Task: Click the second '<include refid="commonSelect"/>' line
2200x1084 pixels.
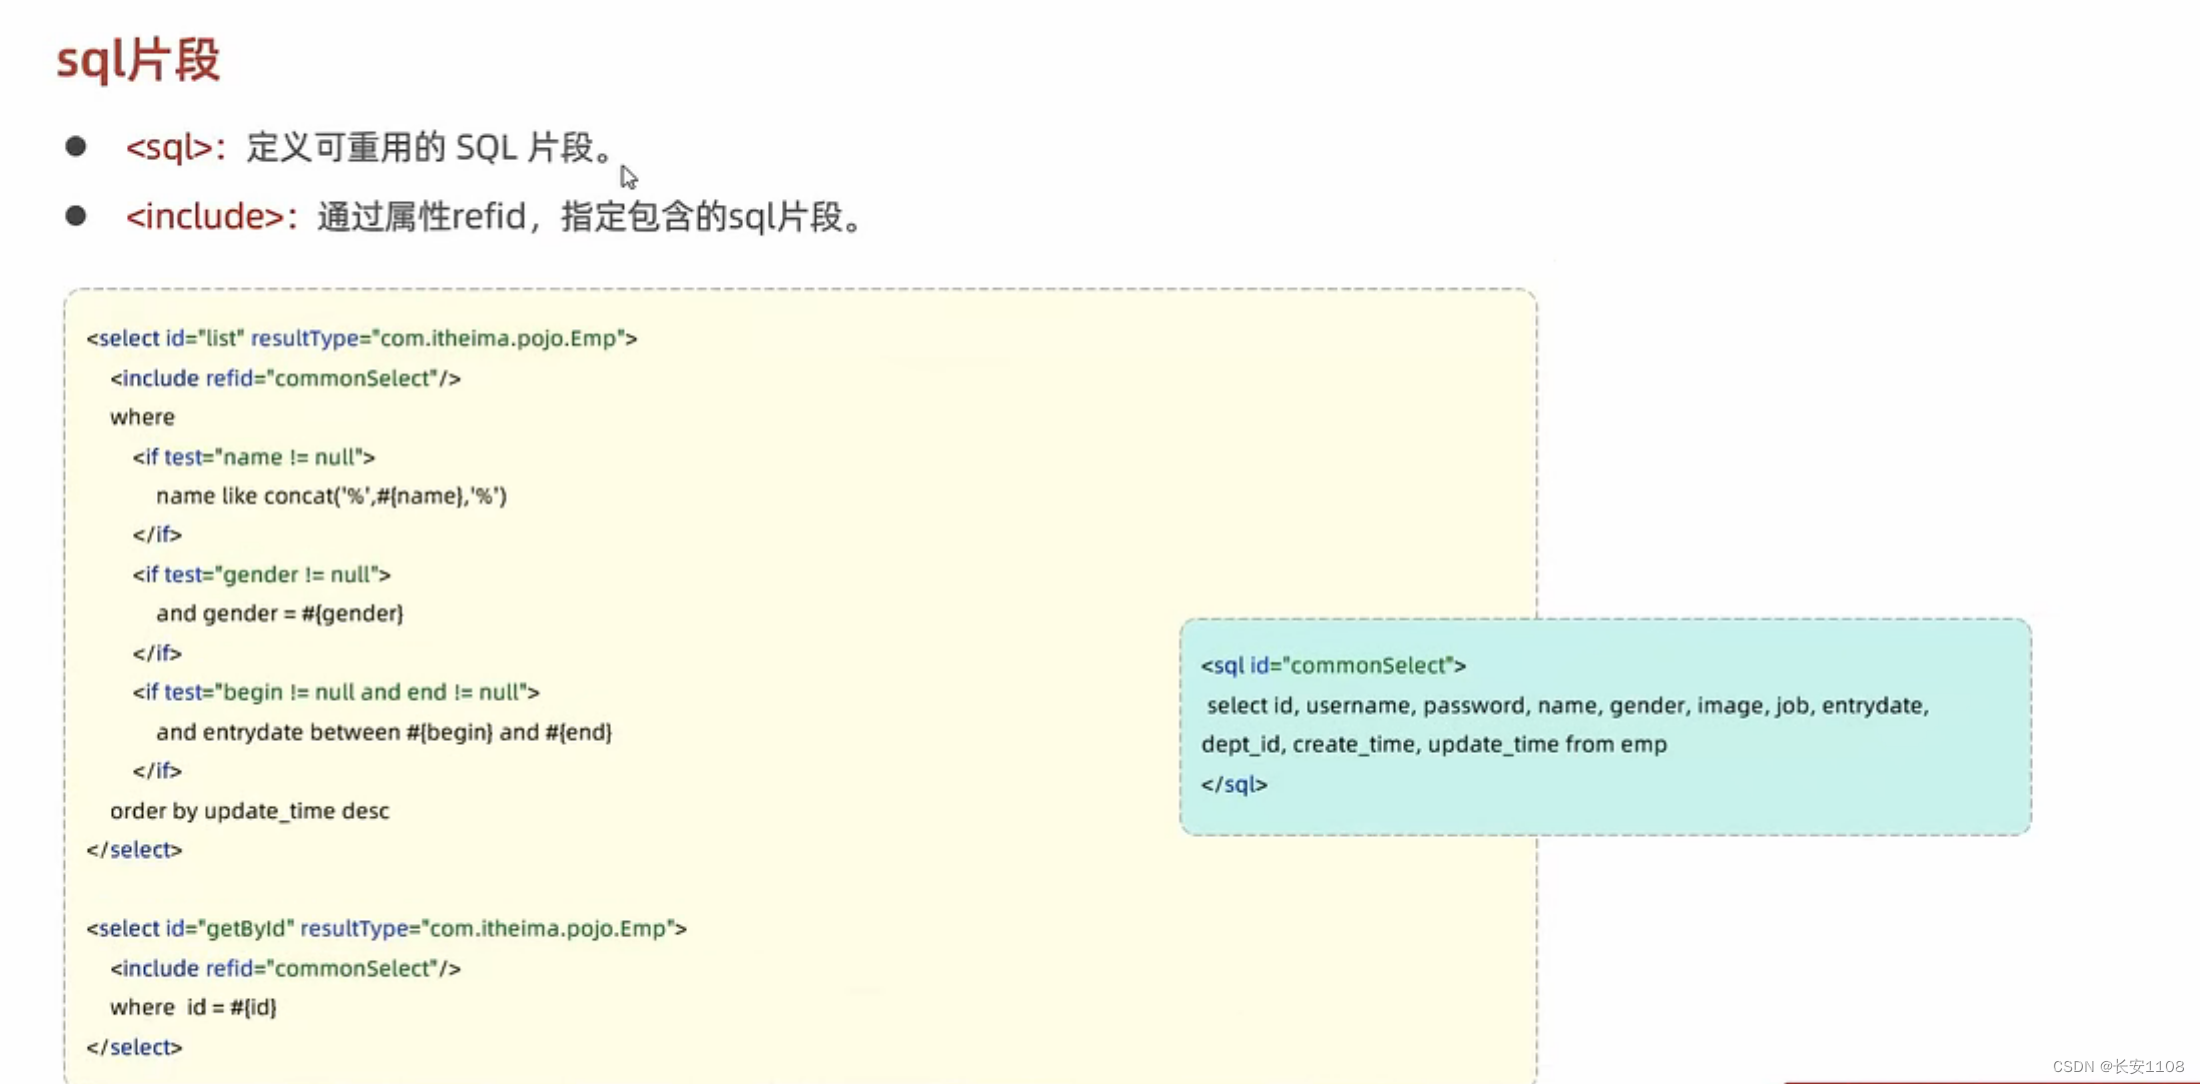Action: (285, 968)
